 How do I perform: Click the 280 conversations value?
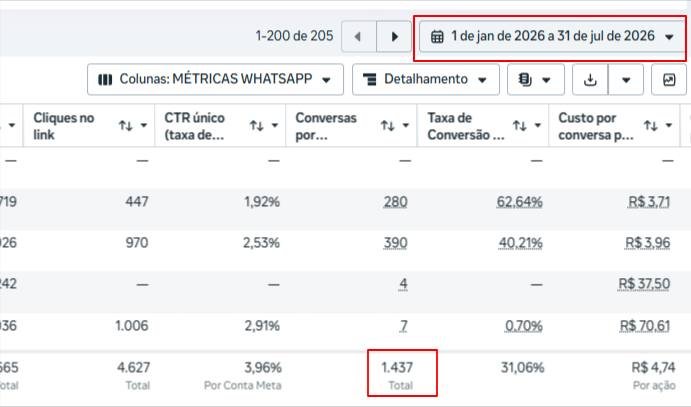point(395,202)
